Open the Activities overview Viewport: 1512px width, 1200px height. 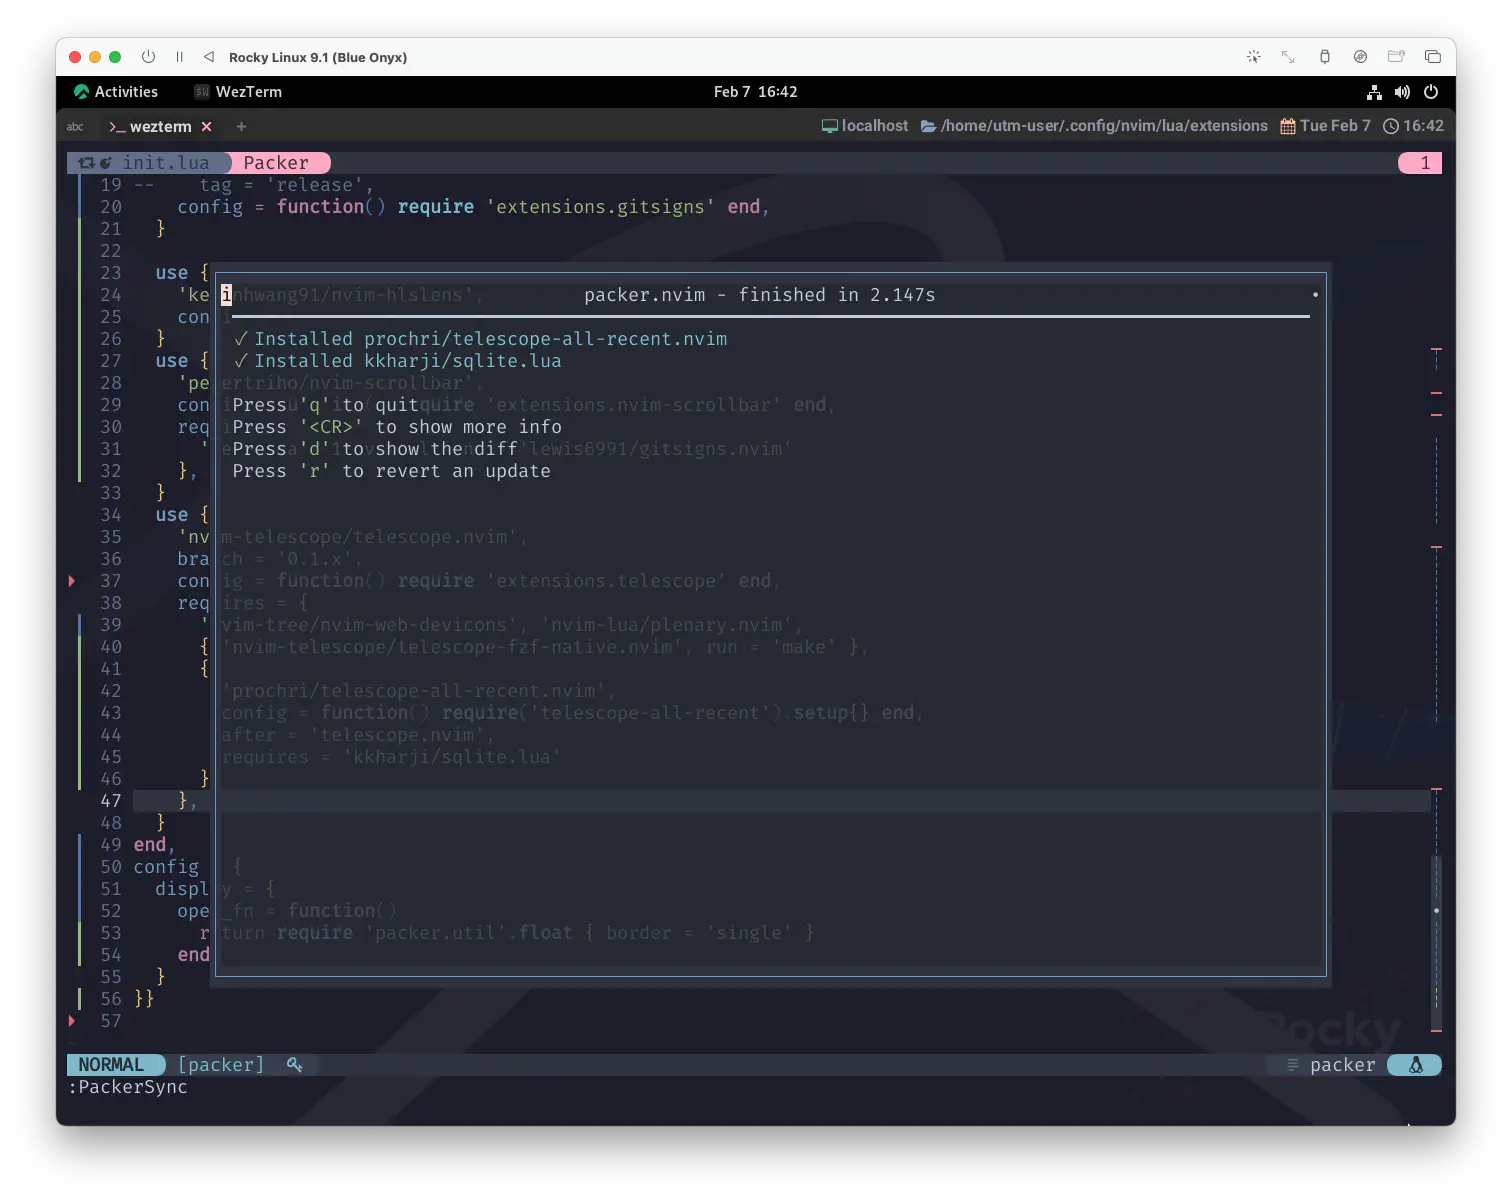click(116, 92)
